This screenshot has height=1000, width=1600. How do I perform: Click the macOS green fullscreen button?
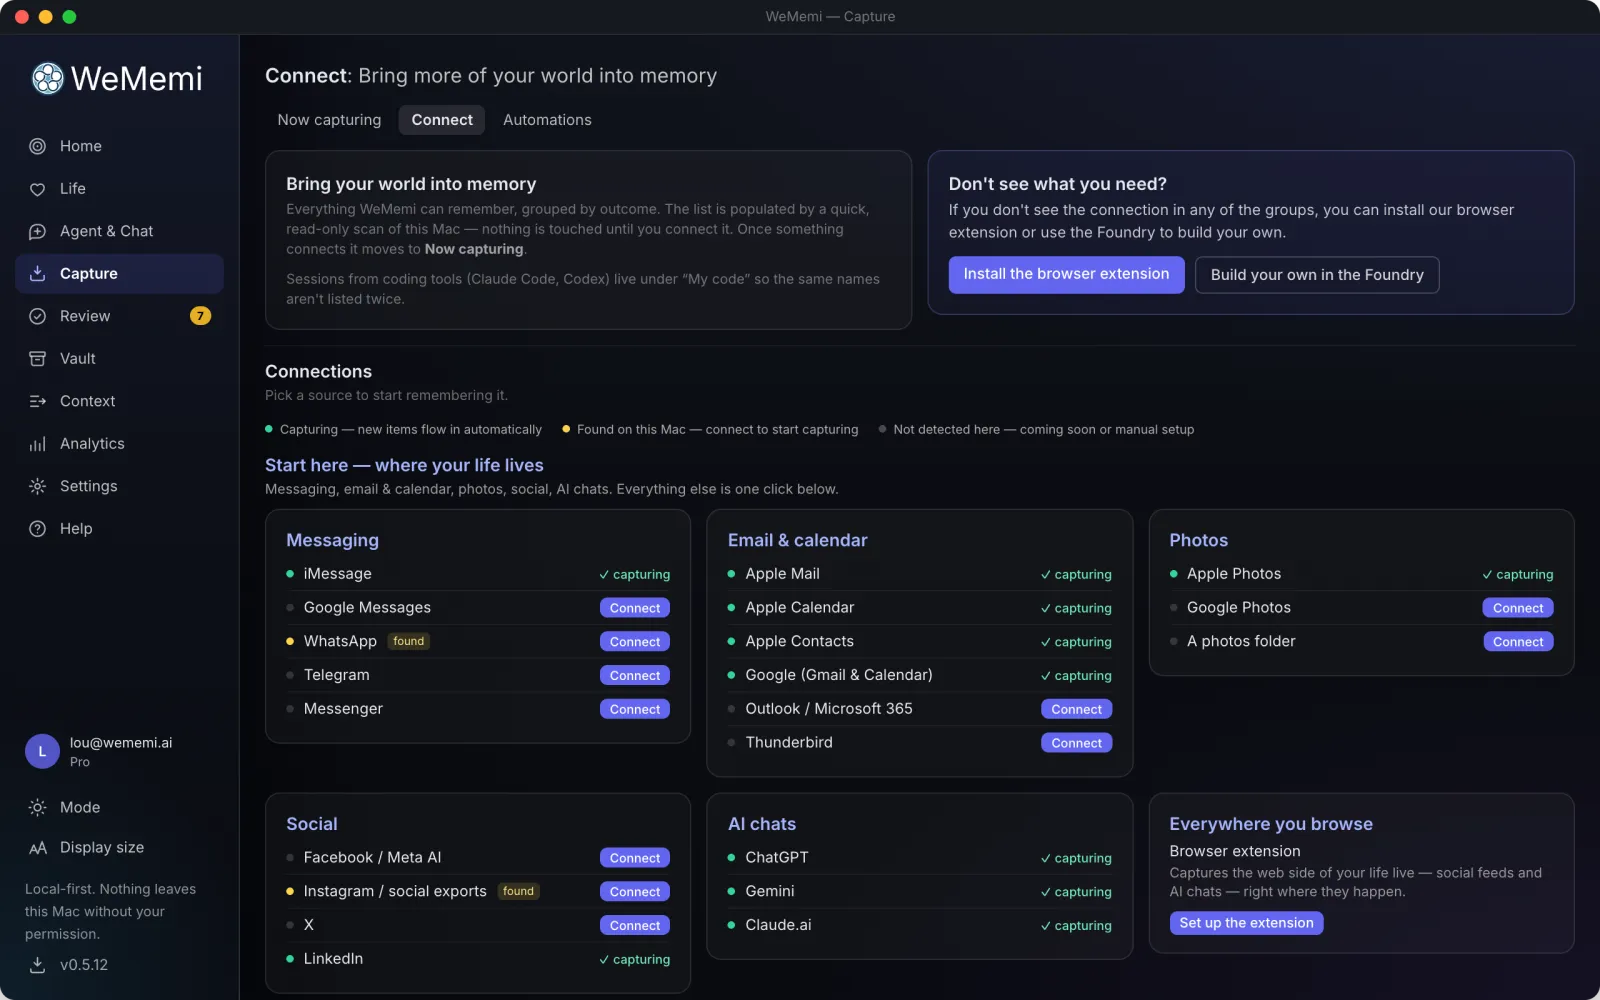[x=69, y=17]
